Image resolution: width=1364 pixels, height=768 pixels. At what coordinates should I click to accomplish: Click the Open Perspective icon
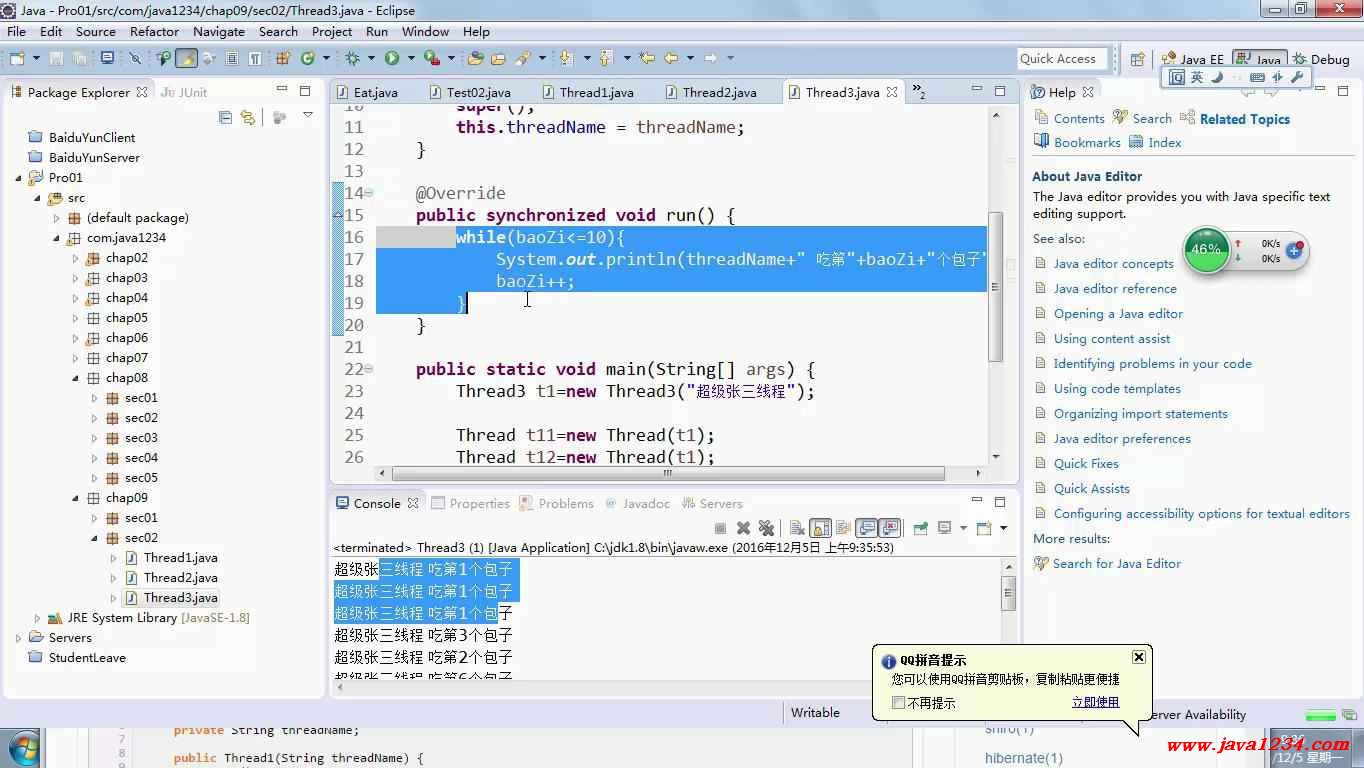[x=1137, y=59]
